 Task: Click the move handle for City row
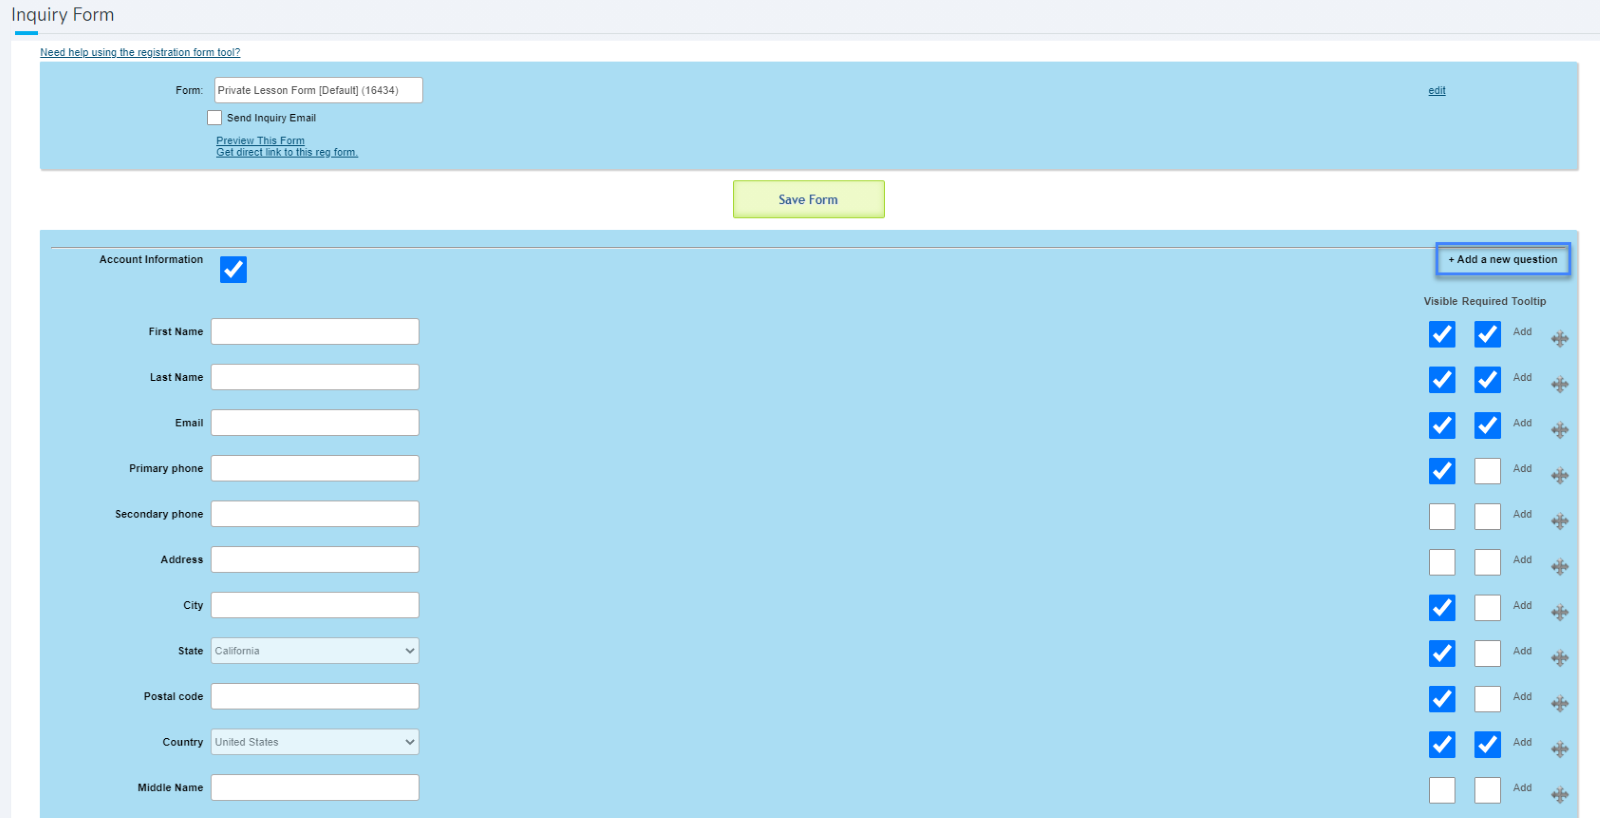tap(1560, 613)
